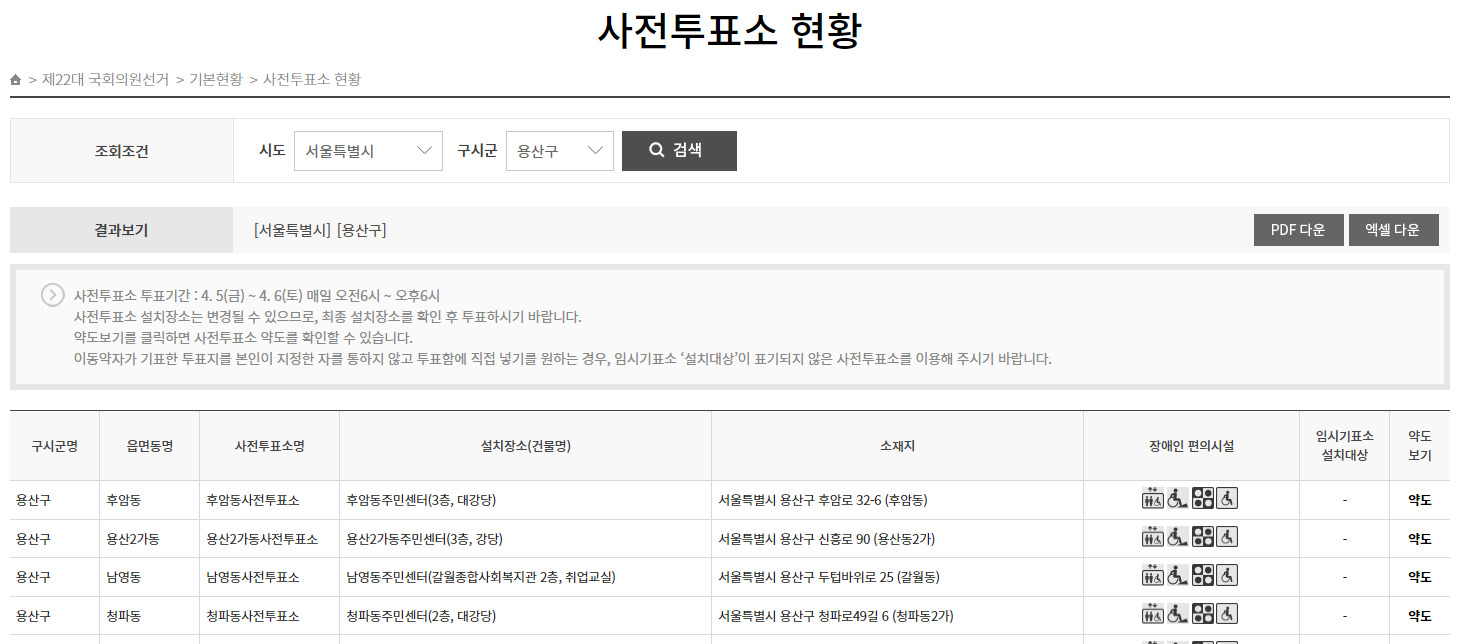
Task: Click the magnifying glass icon inside 검색 button
Action: click(657, 150)
